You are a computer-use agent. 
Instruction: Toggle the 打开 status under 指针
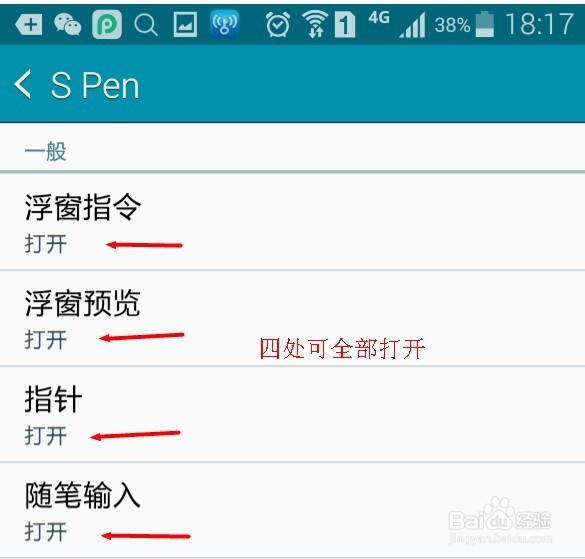coord(46,436)
